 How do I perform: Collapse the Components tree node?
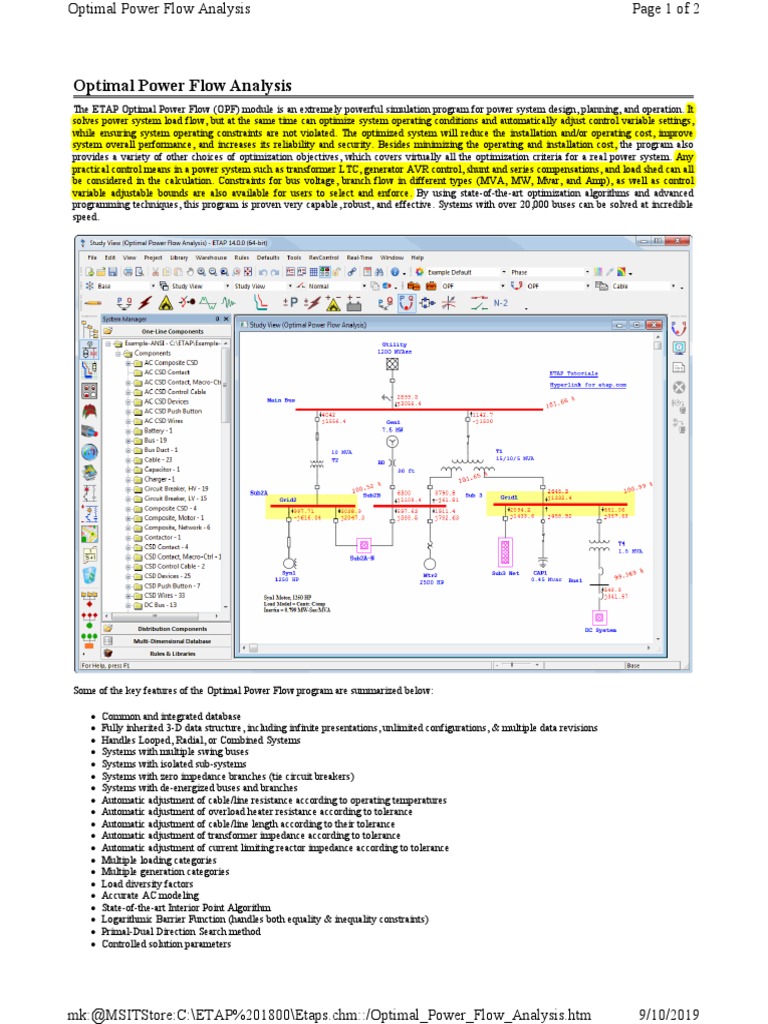coord(118,353)
